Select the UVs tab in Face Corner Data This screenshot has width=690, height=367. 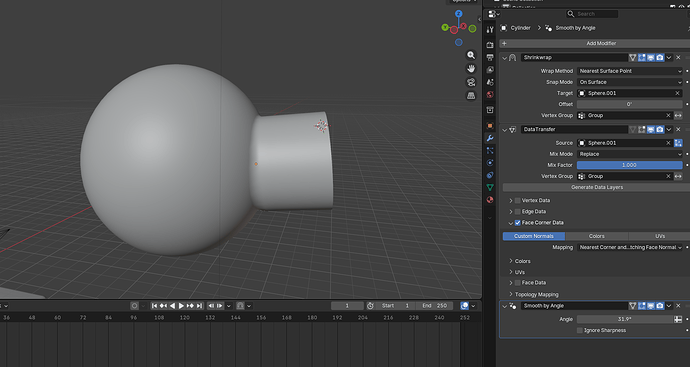[x=659, y=236]
